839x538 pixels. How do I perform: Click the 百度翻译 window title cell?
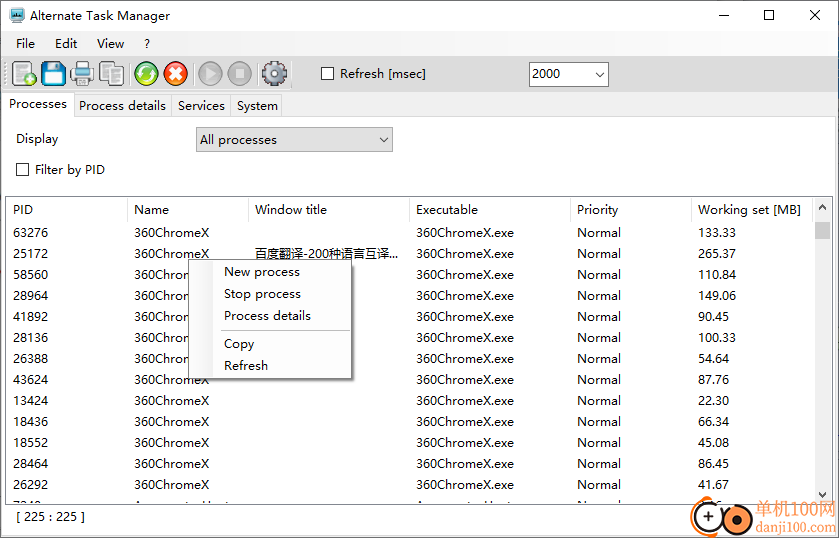click(x=326, y=254)
